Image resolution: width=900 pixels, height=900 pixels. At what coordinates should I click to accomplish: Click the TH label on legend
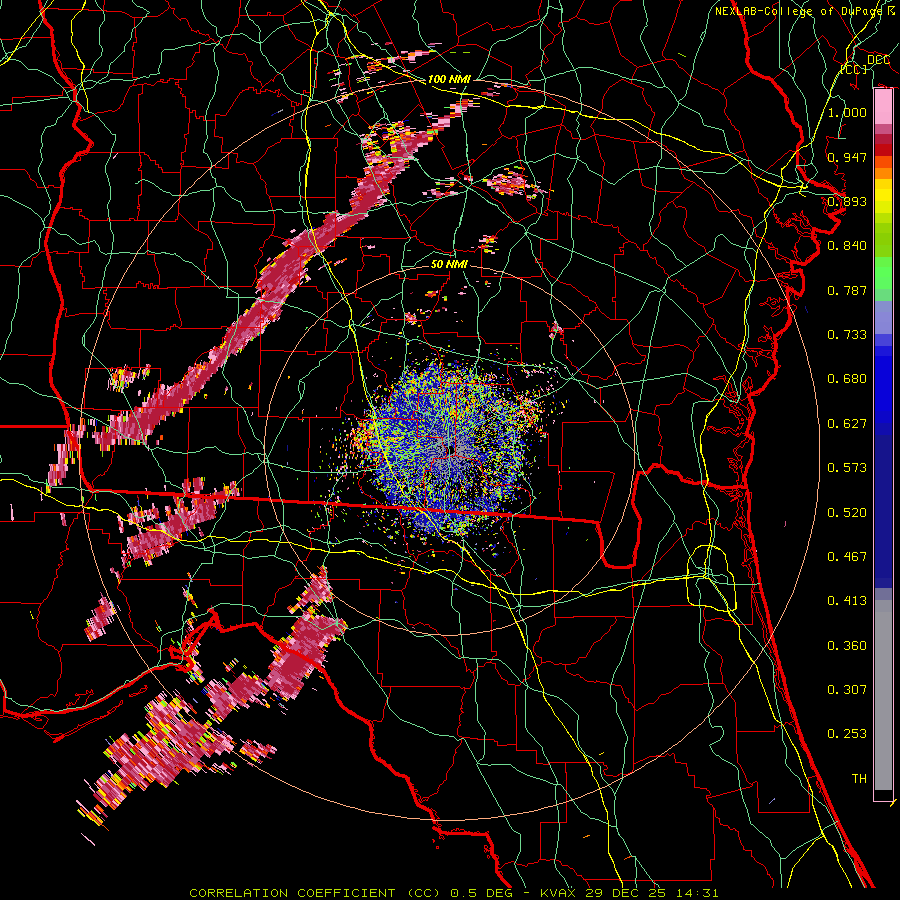coord(859,779)
